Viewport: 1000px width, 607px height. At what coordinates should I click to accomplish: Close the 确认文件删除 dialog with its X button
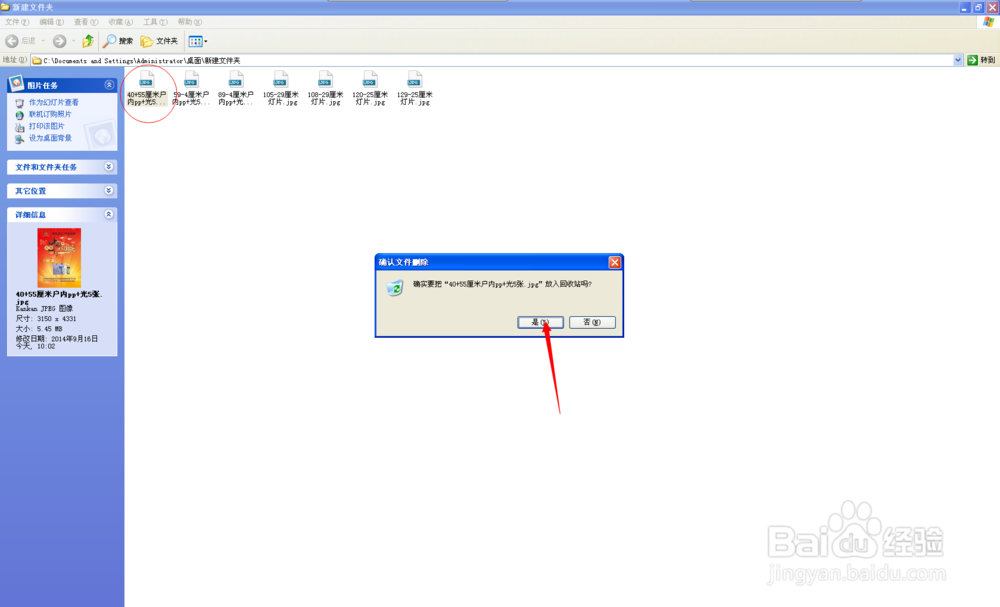(614, 262)
